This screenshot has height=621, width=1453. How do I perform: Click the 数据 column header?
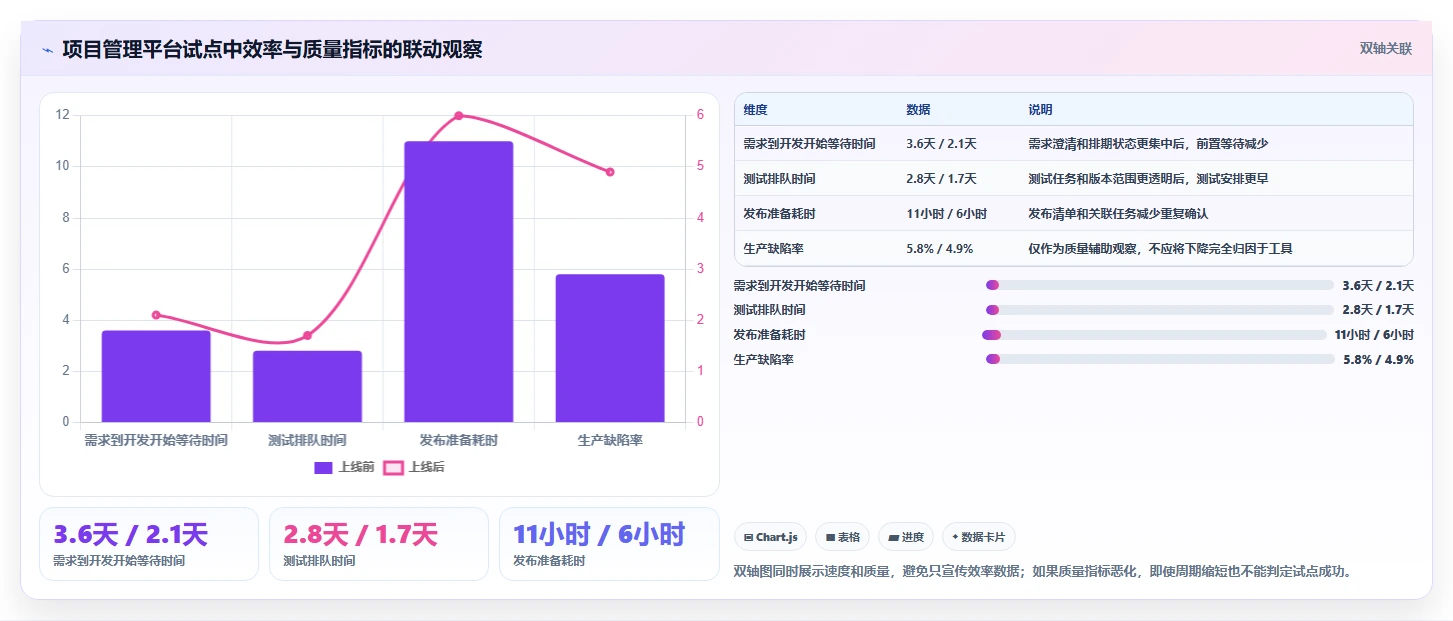[918, 110]
